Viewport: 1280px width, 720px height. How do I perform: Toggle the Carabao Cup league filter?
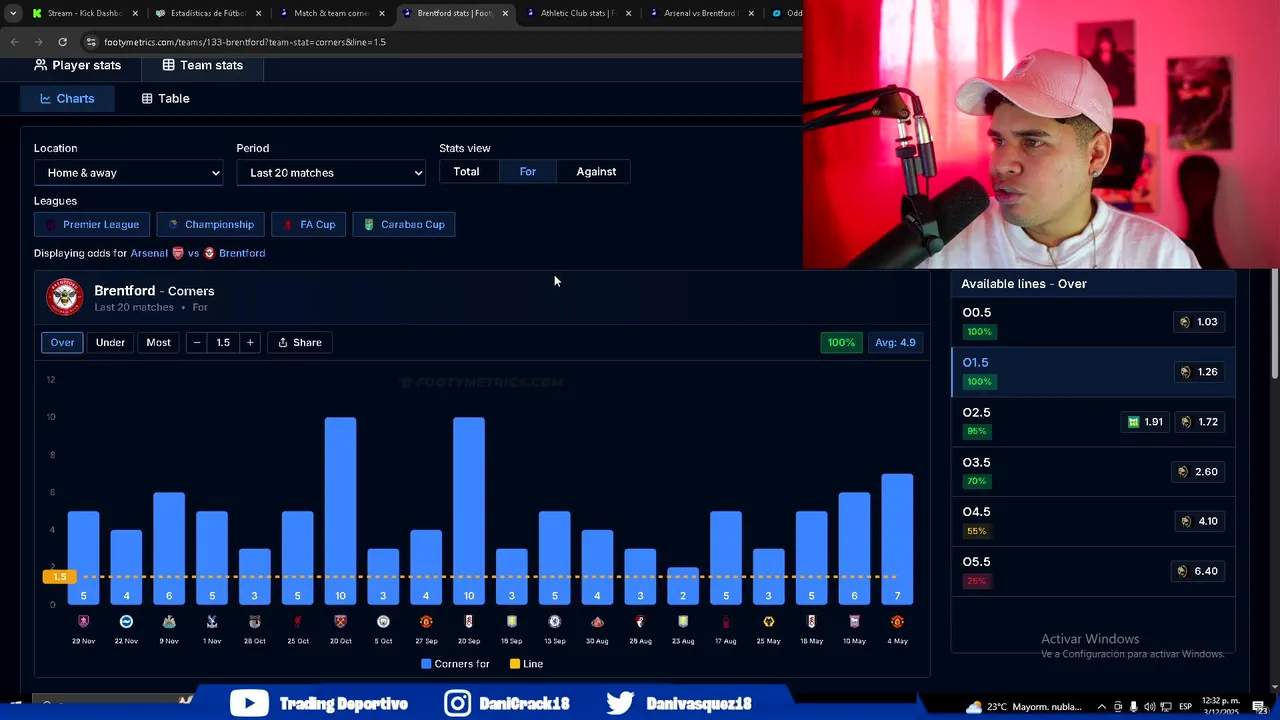click(404, 224)
